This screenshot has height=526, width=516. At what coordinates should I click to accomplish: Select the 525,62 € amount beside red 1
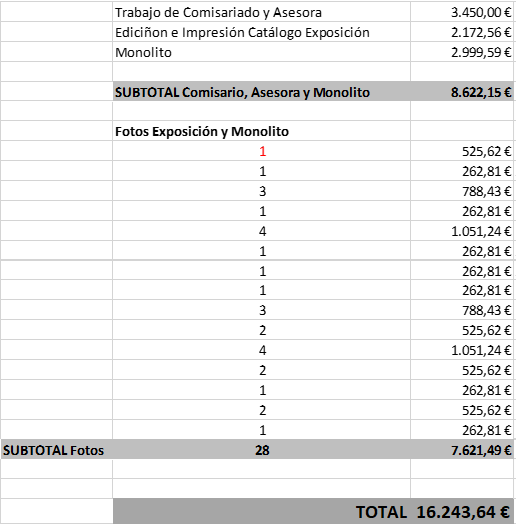click(x=462, y=151)
